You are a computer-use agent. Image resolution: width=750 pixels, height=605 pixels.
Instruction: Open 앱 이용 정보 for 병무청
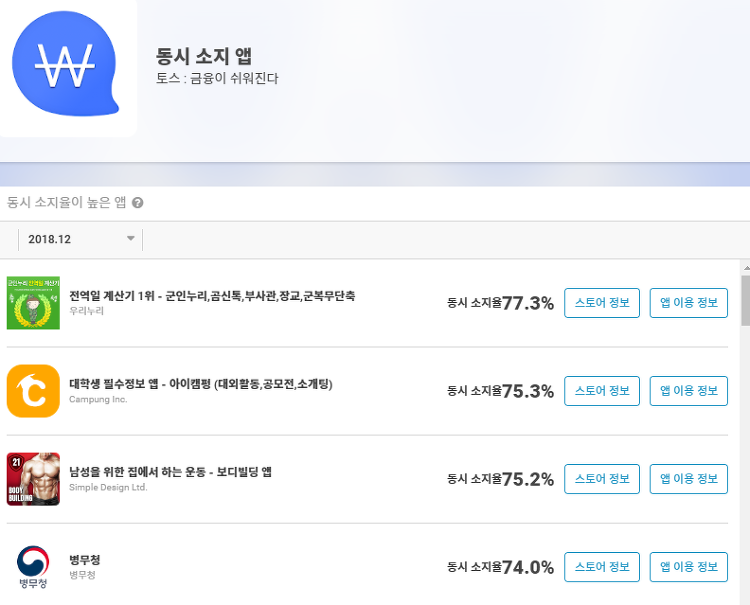pos(689,567)
